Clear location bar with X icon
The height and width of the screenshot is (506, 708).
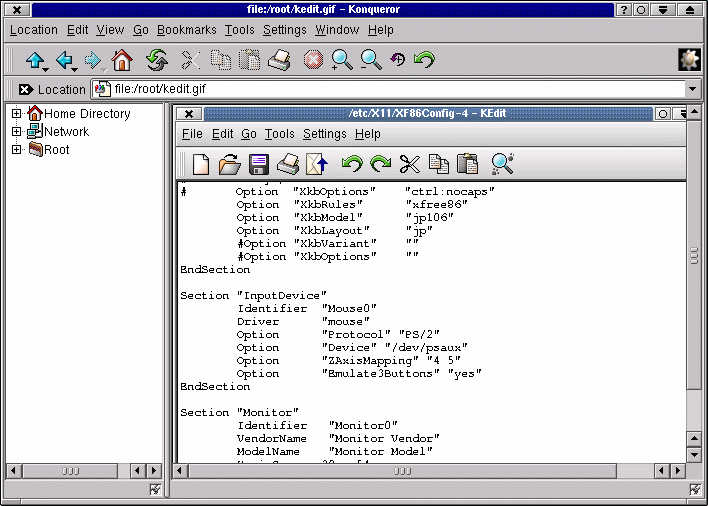tap(25, 89)
